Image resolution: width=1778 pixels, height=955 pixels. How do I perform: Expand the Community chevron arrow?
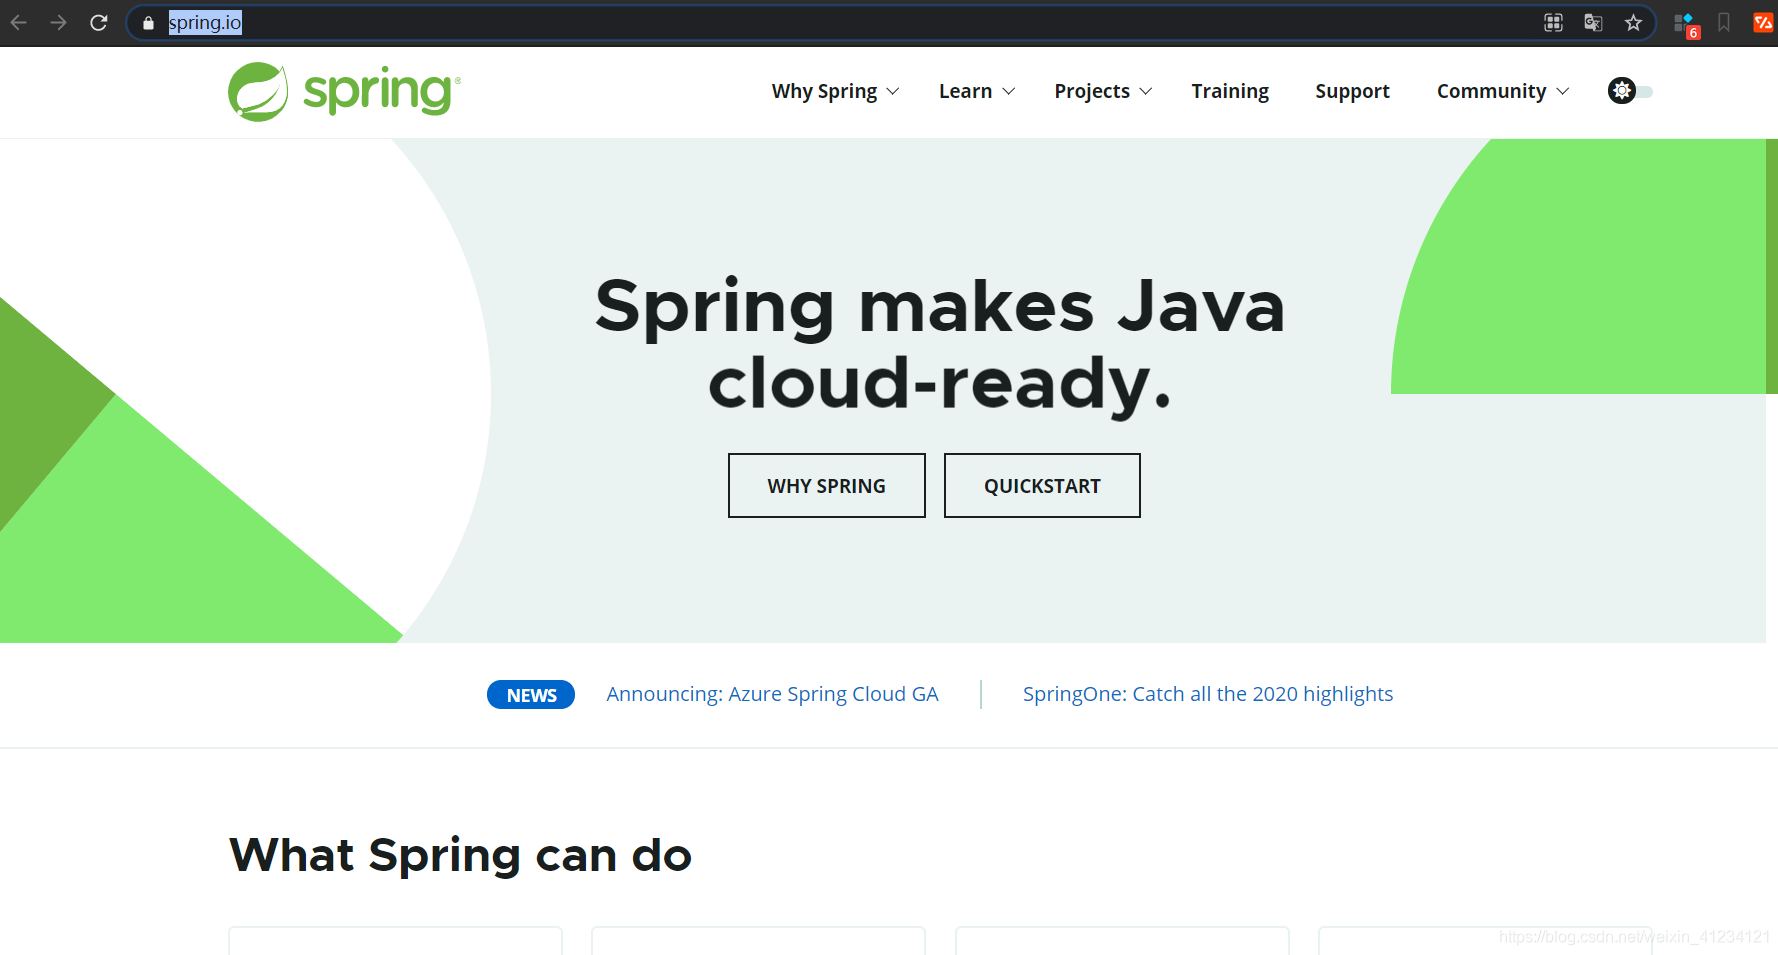pos(1563,92)
